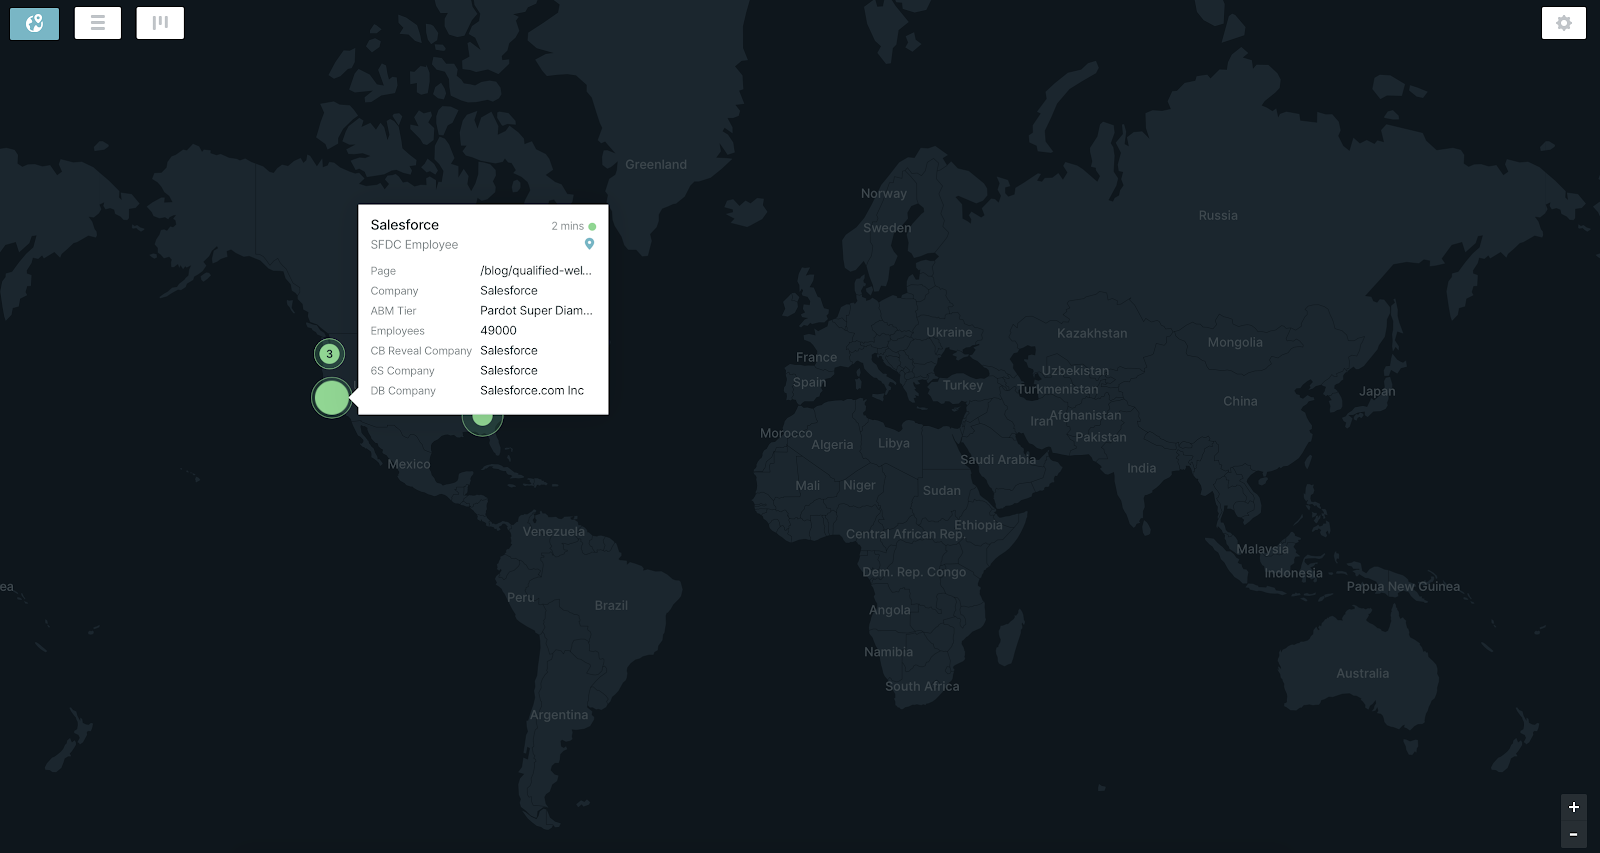The height and width of the screenshot is (853, 1600).
Task: Click the 49000 employees value
Action: 498,331
